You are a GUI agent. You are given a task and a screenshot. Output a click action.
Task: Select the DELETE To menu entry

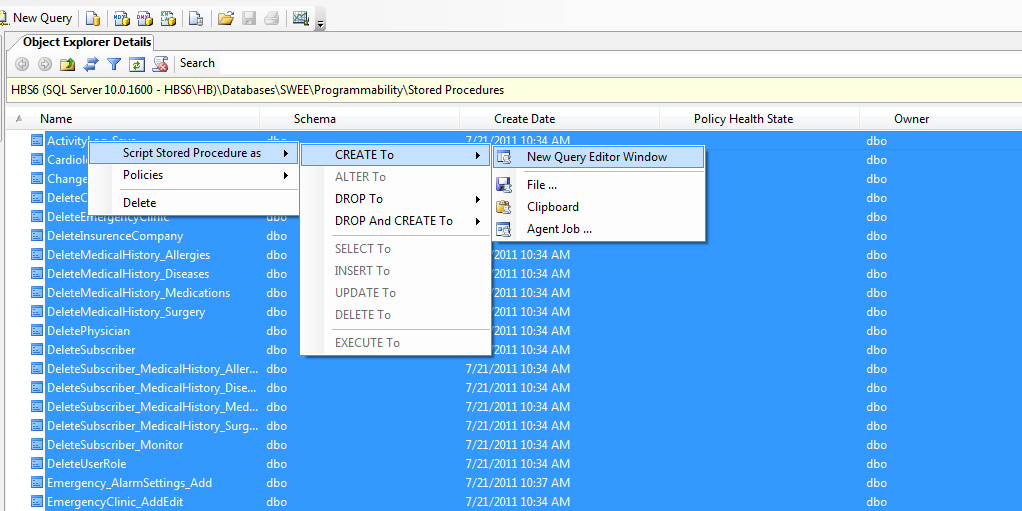tap(395, 315)
